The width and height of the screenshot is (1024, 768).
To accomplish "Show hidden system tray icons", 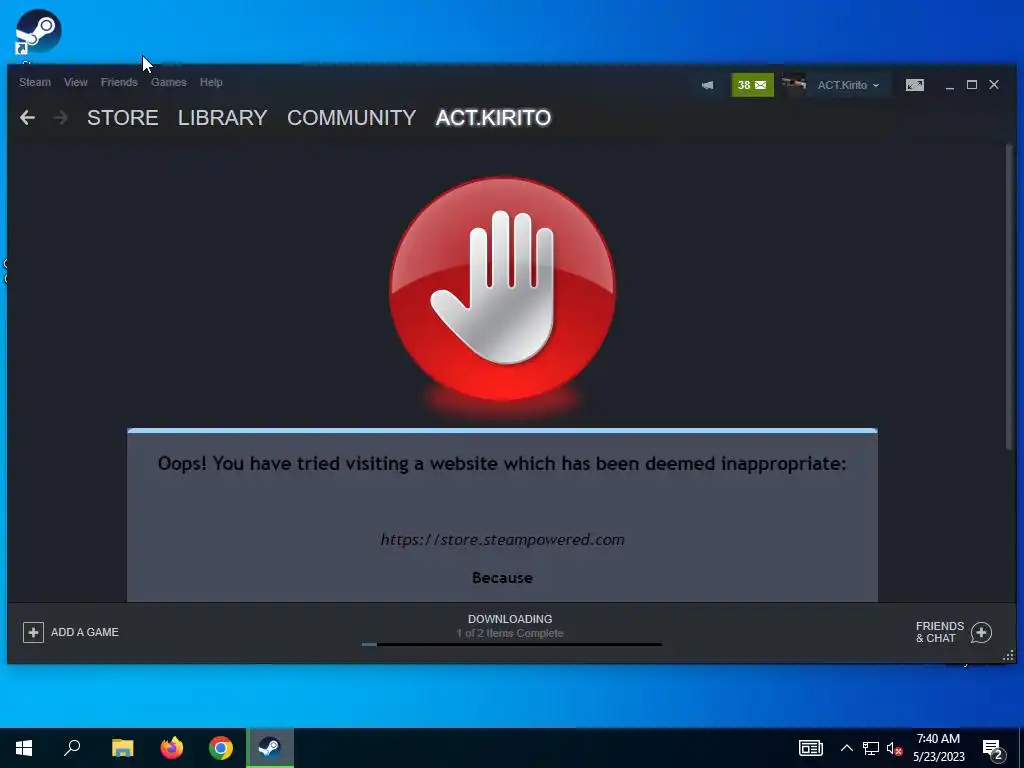I will click(846, 748).
